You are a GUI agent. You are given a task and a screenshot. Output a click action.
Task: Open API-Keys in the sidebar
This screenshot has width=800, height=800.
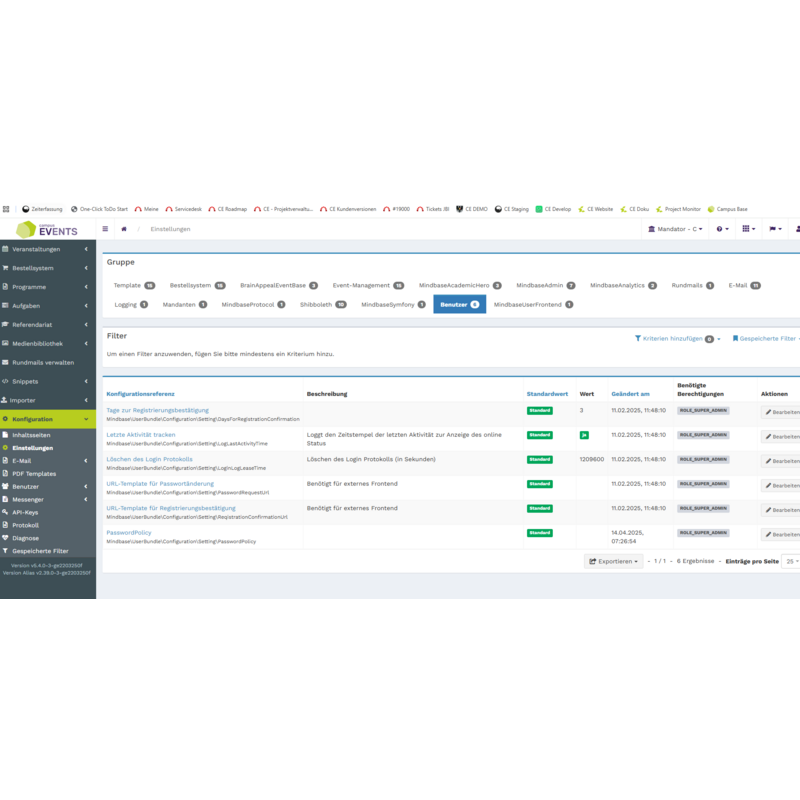tap(25, 512)
